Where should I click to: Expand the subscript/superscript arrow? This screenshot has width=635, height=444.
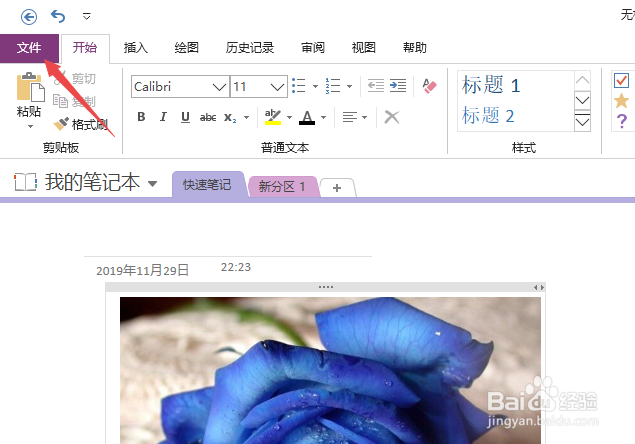[x=246, y=117]
